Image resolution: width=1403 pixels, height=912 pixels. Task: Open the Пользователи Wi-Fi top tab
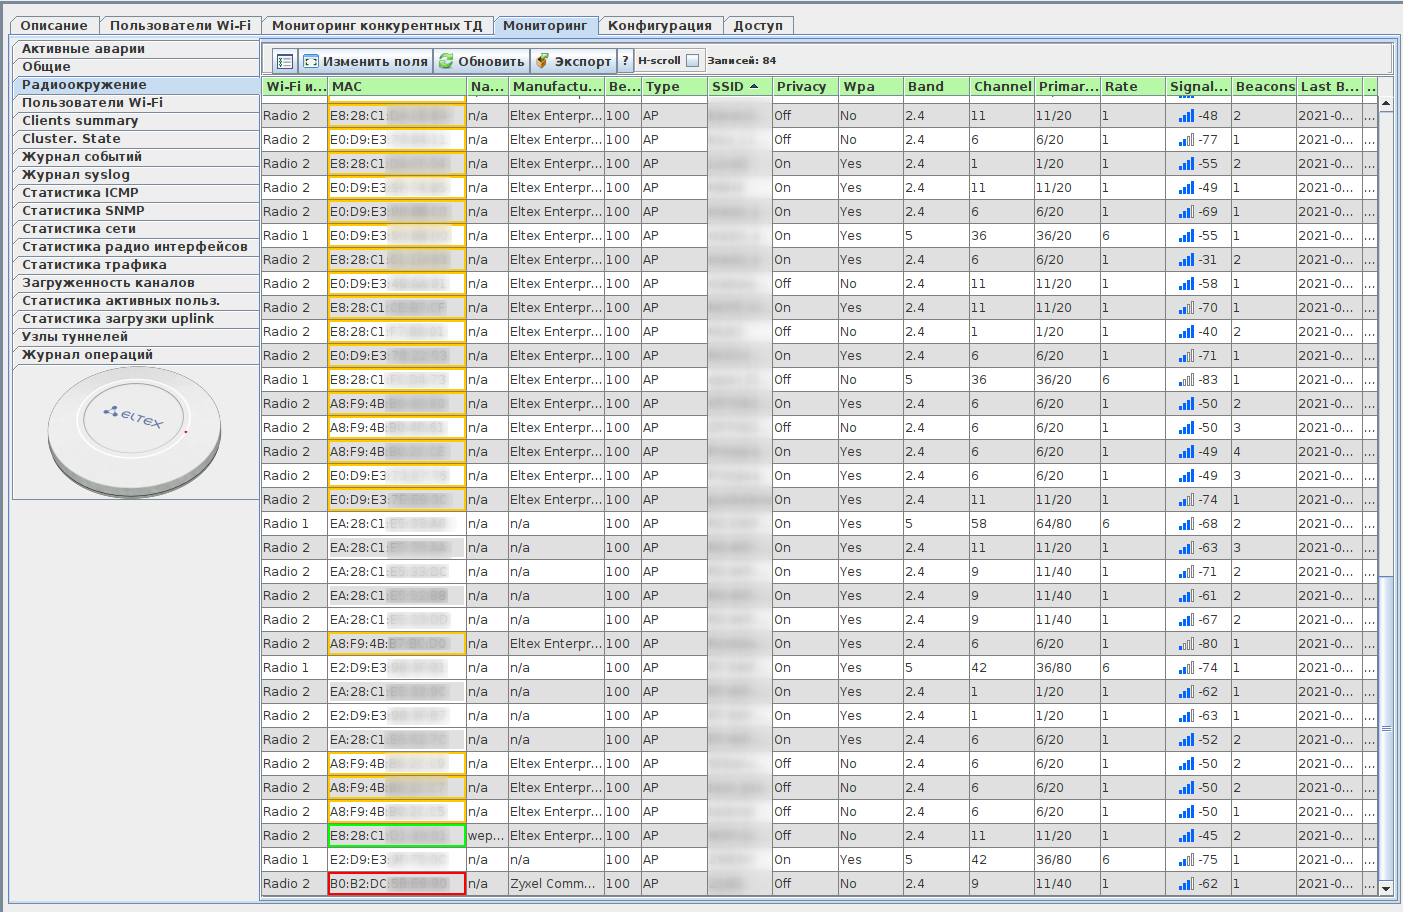pyautogui.click(x=180, y=26)
